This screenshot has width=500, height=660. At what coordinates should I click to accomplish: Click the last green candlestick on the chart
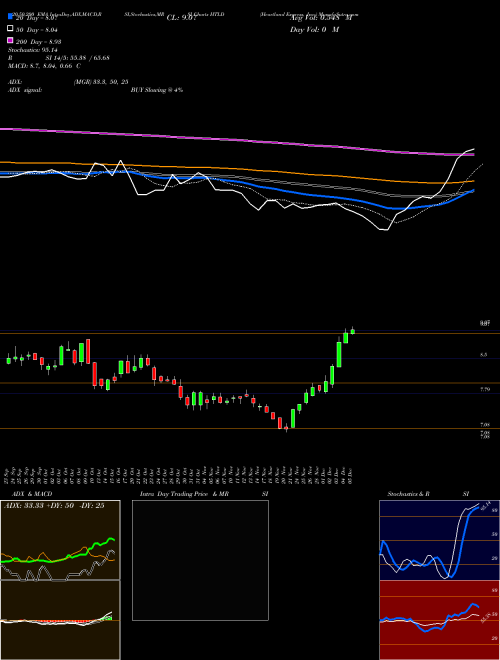coord(353,331)
